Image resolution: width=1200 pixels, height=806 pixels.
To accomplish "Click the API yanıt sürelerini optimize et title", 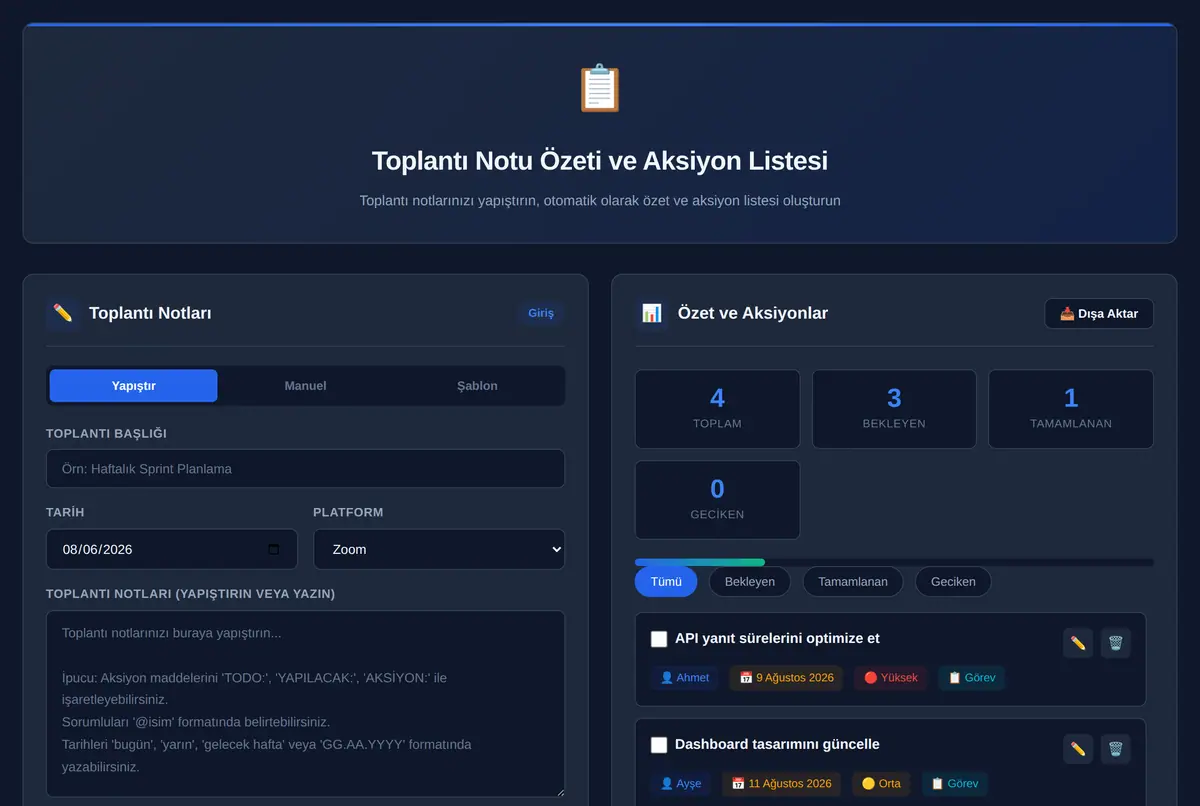I will click(x=777, y=639).
